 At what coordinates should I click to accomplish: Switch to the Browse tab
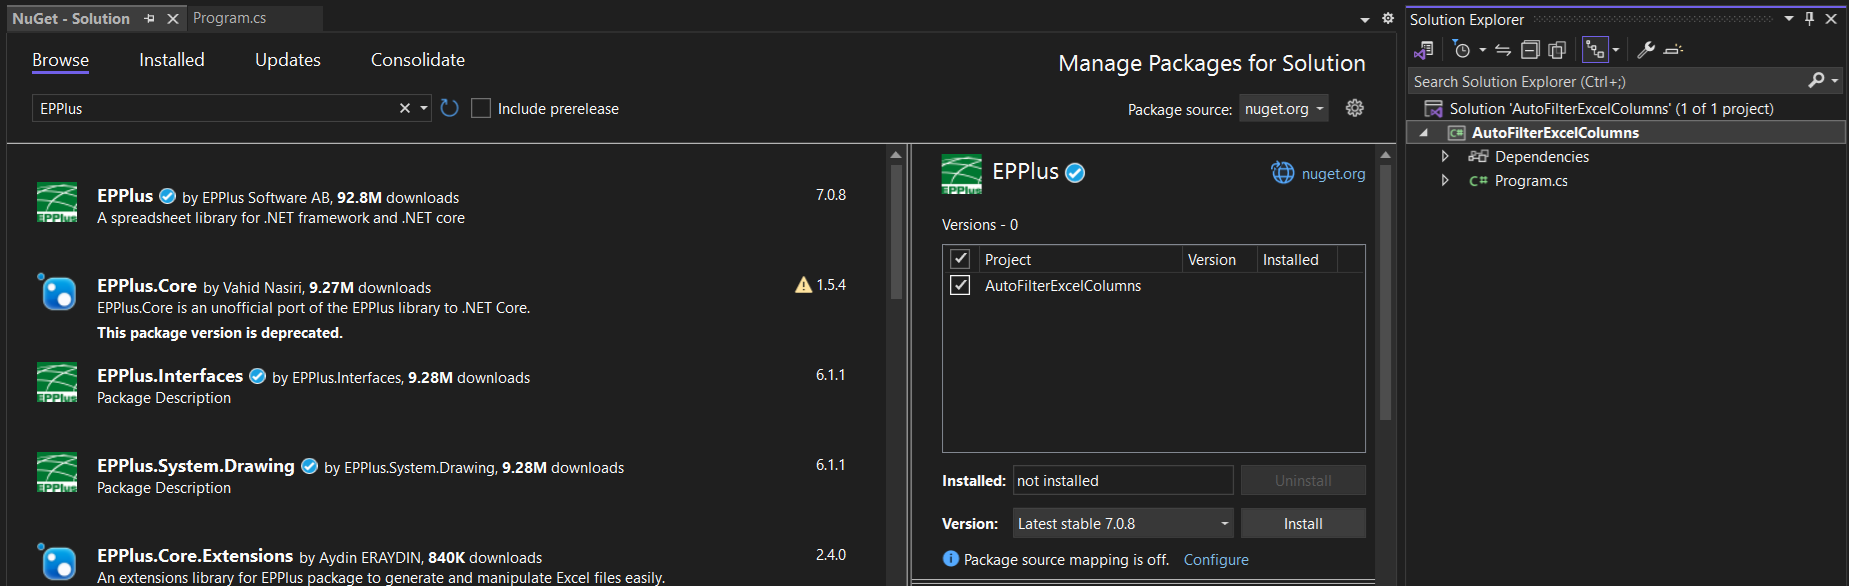click(x=60, y=60)
